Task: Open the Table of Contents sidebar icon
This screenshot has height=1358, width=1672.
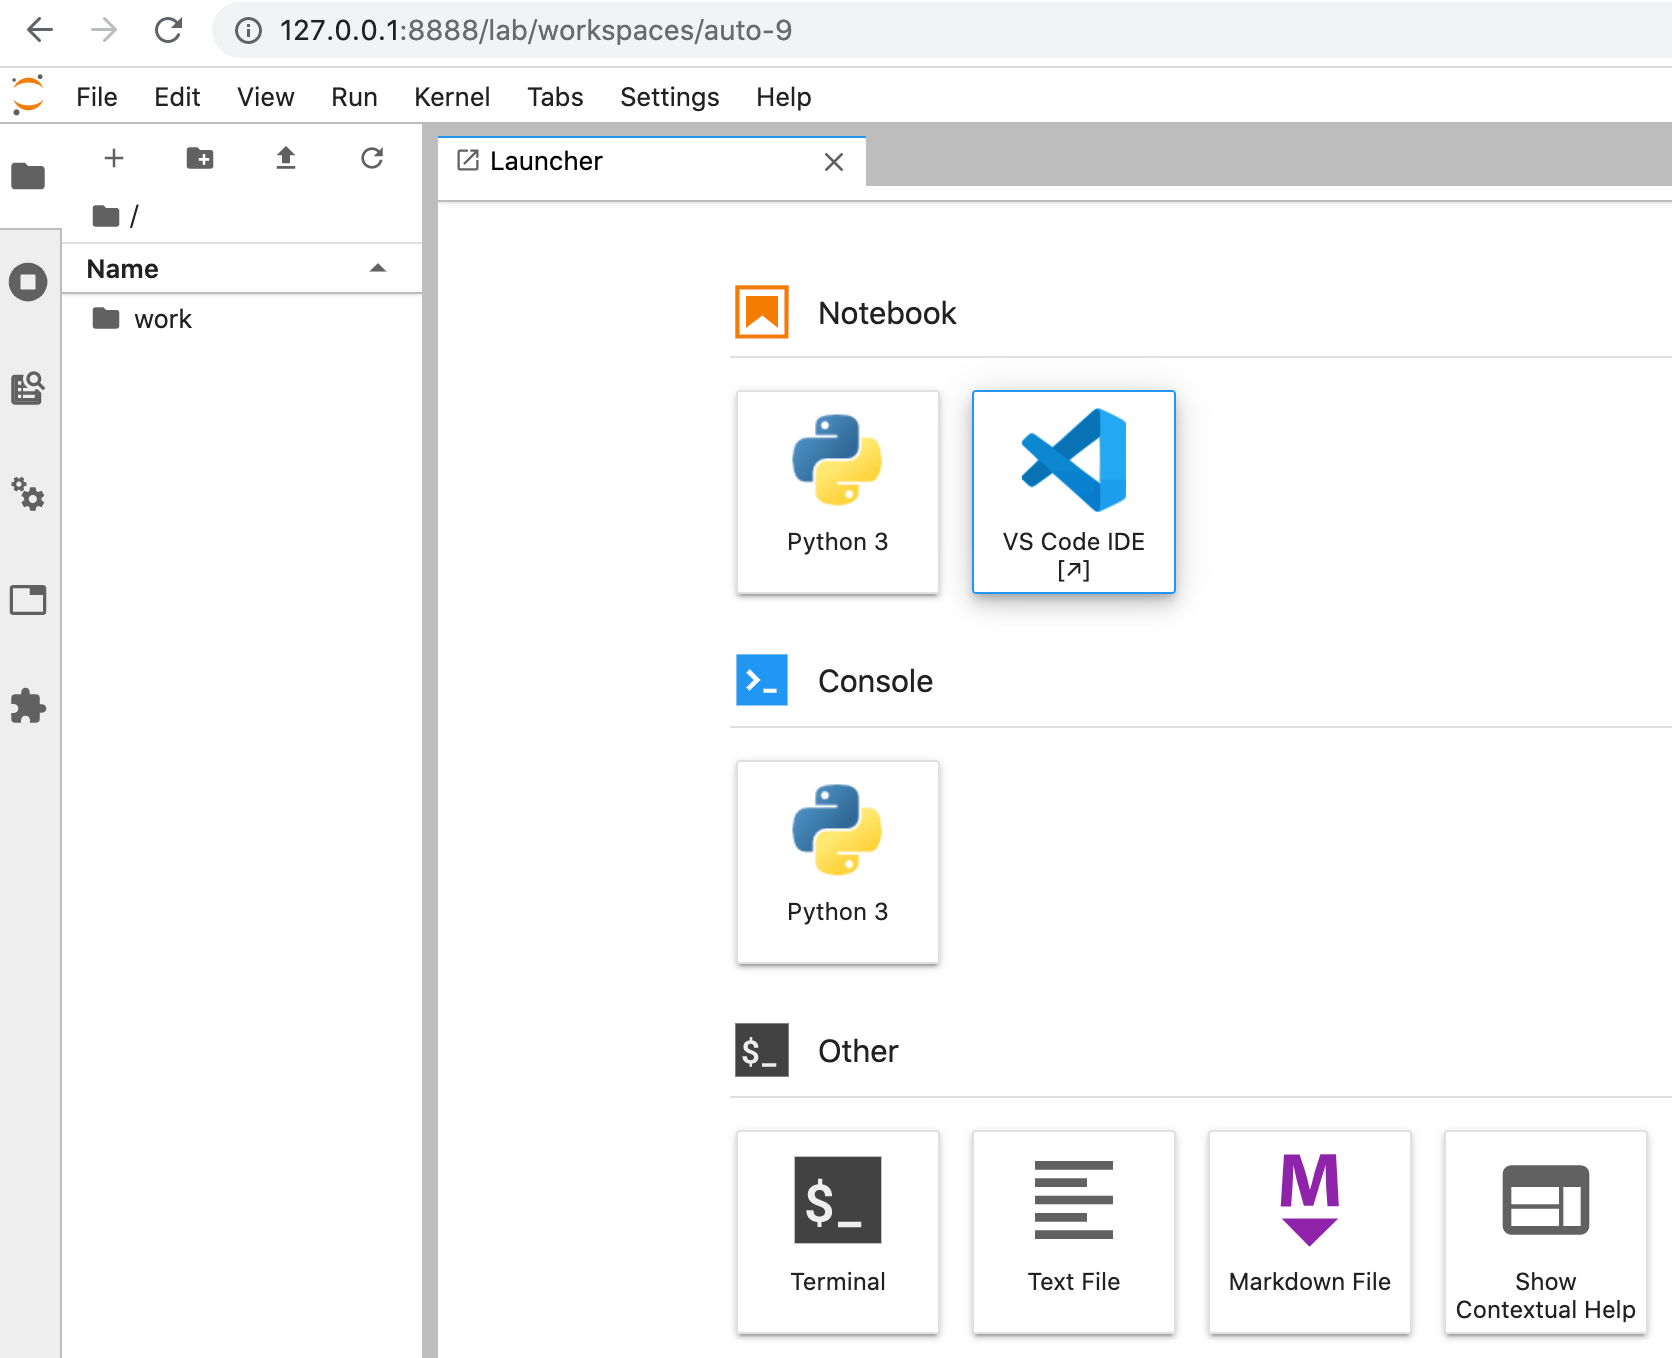Action: point(28,388)
